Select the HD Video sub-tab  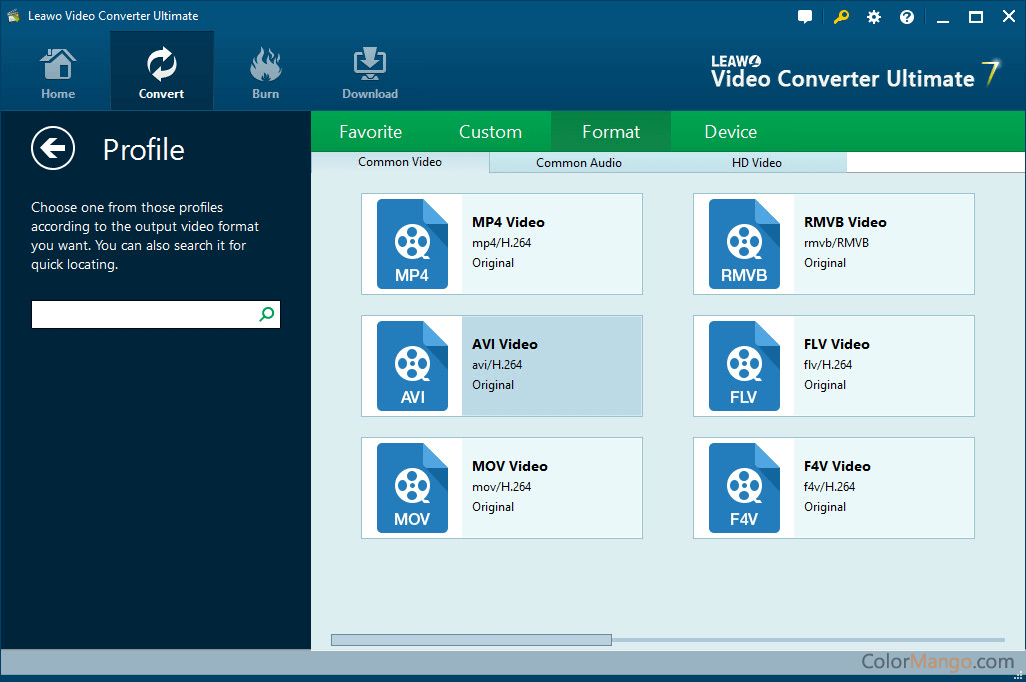coord(757,163)
